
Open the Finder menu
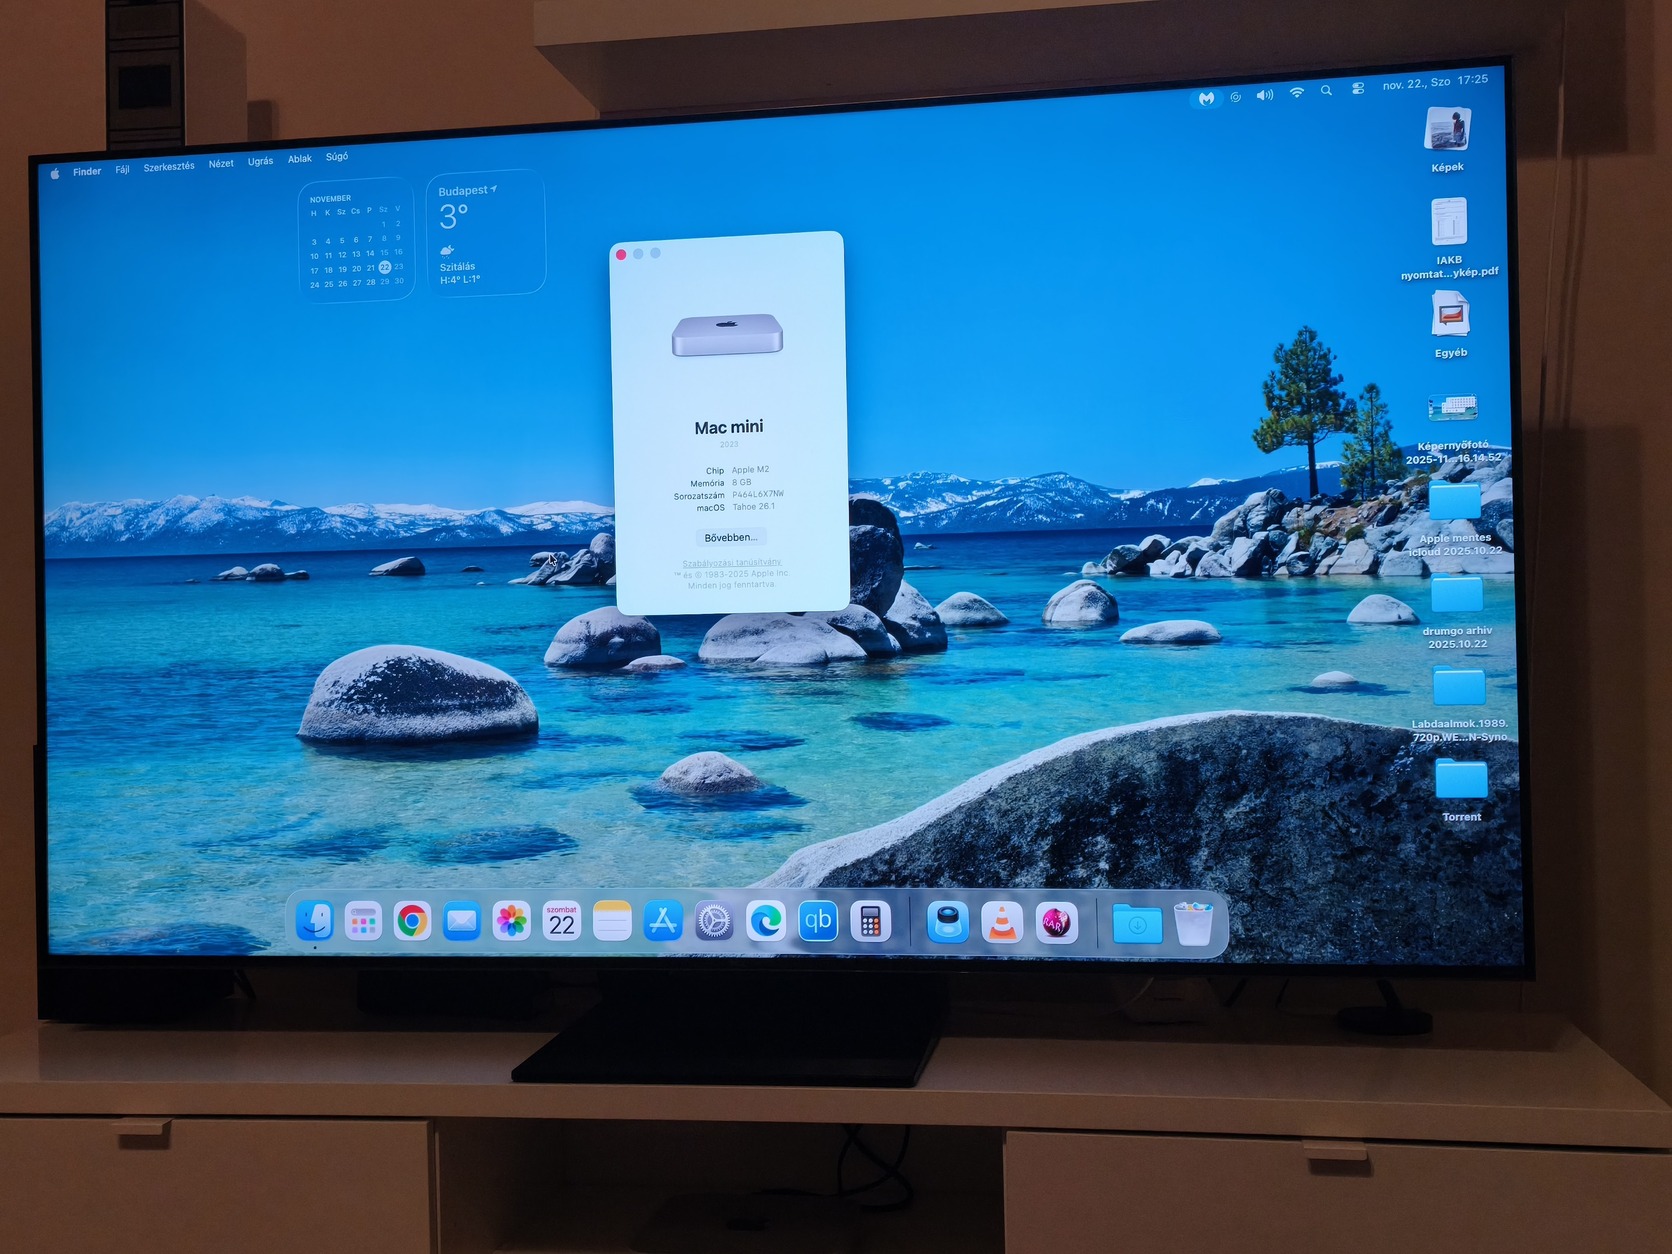coord(87,171)
